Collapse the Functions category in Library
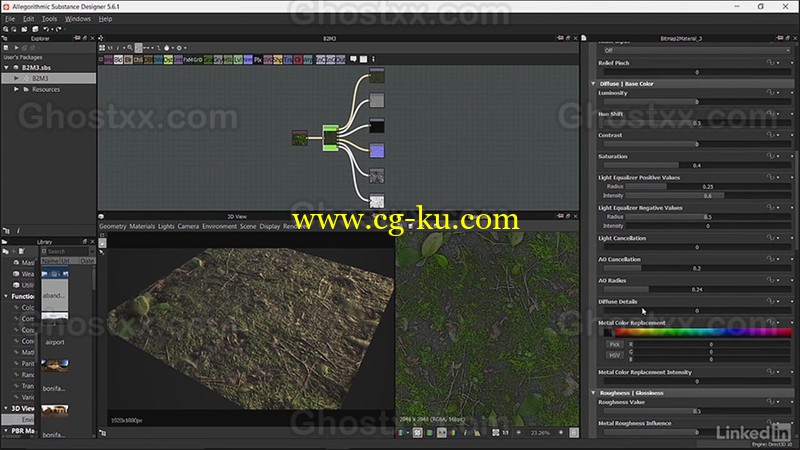 tap(6, 296)
